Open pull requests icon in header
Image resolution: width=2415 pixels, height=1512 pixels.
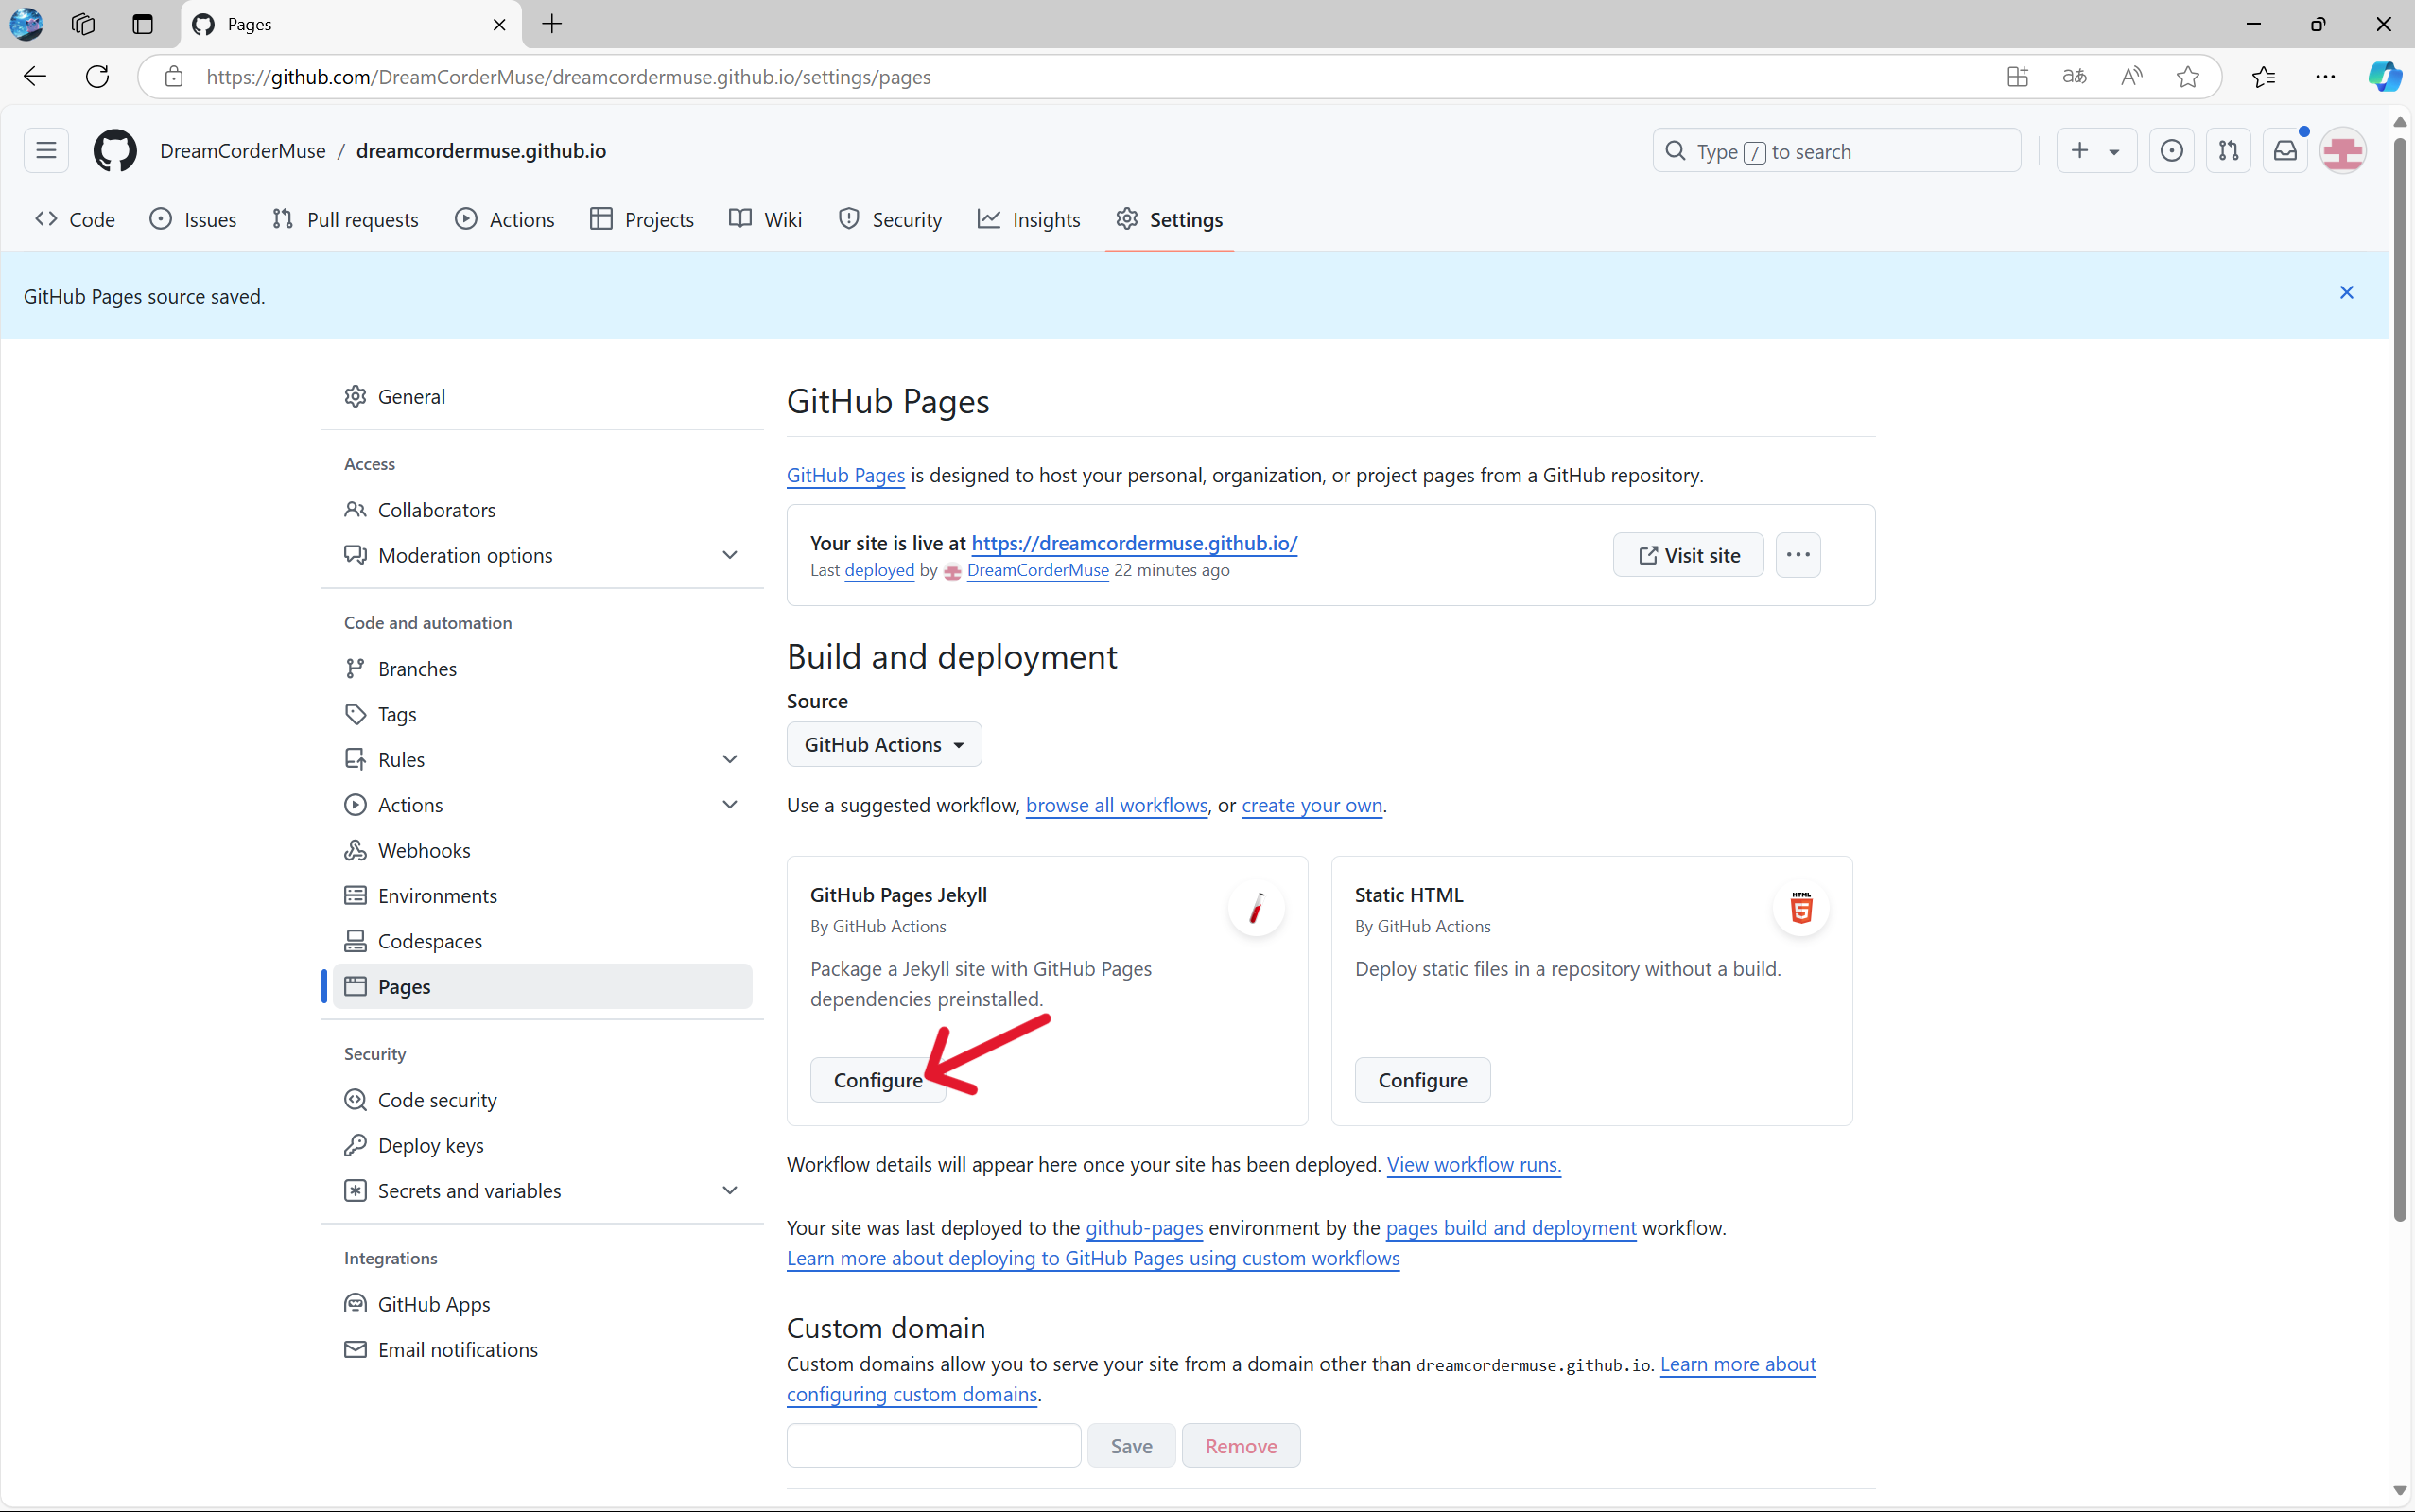tap(2228, 151)
